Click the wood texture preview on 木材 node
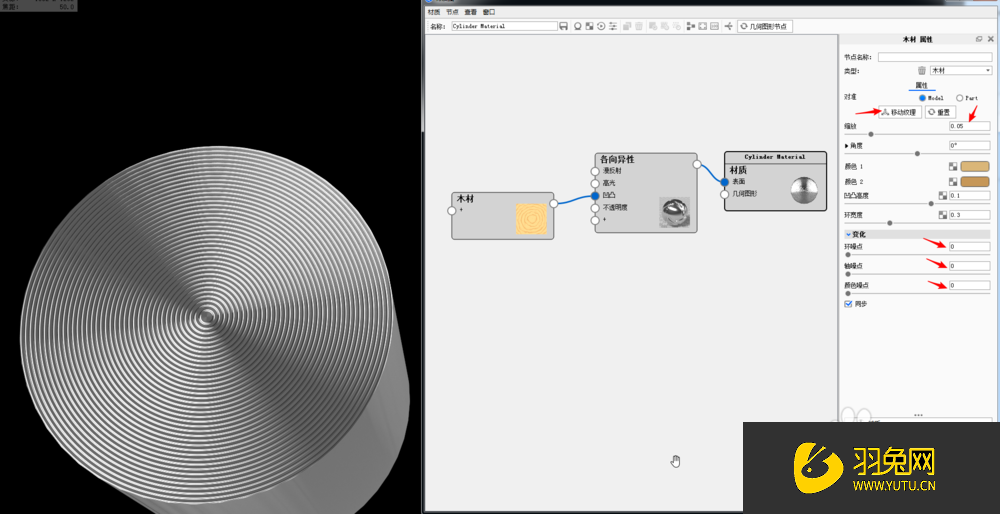The width and height of the screenshot is (1000, 514). point(531,218)
